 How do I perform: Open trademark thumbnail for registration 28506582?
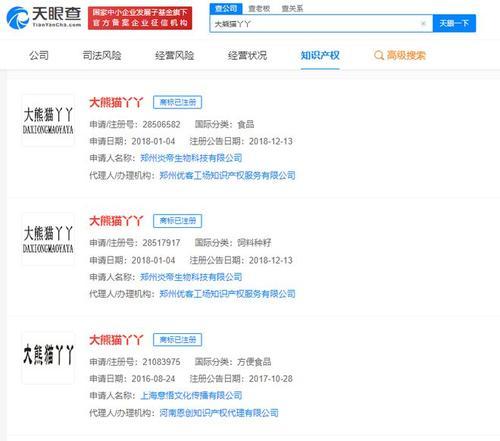(48, 121)
